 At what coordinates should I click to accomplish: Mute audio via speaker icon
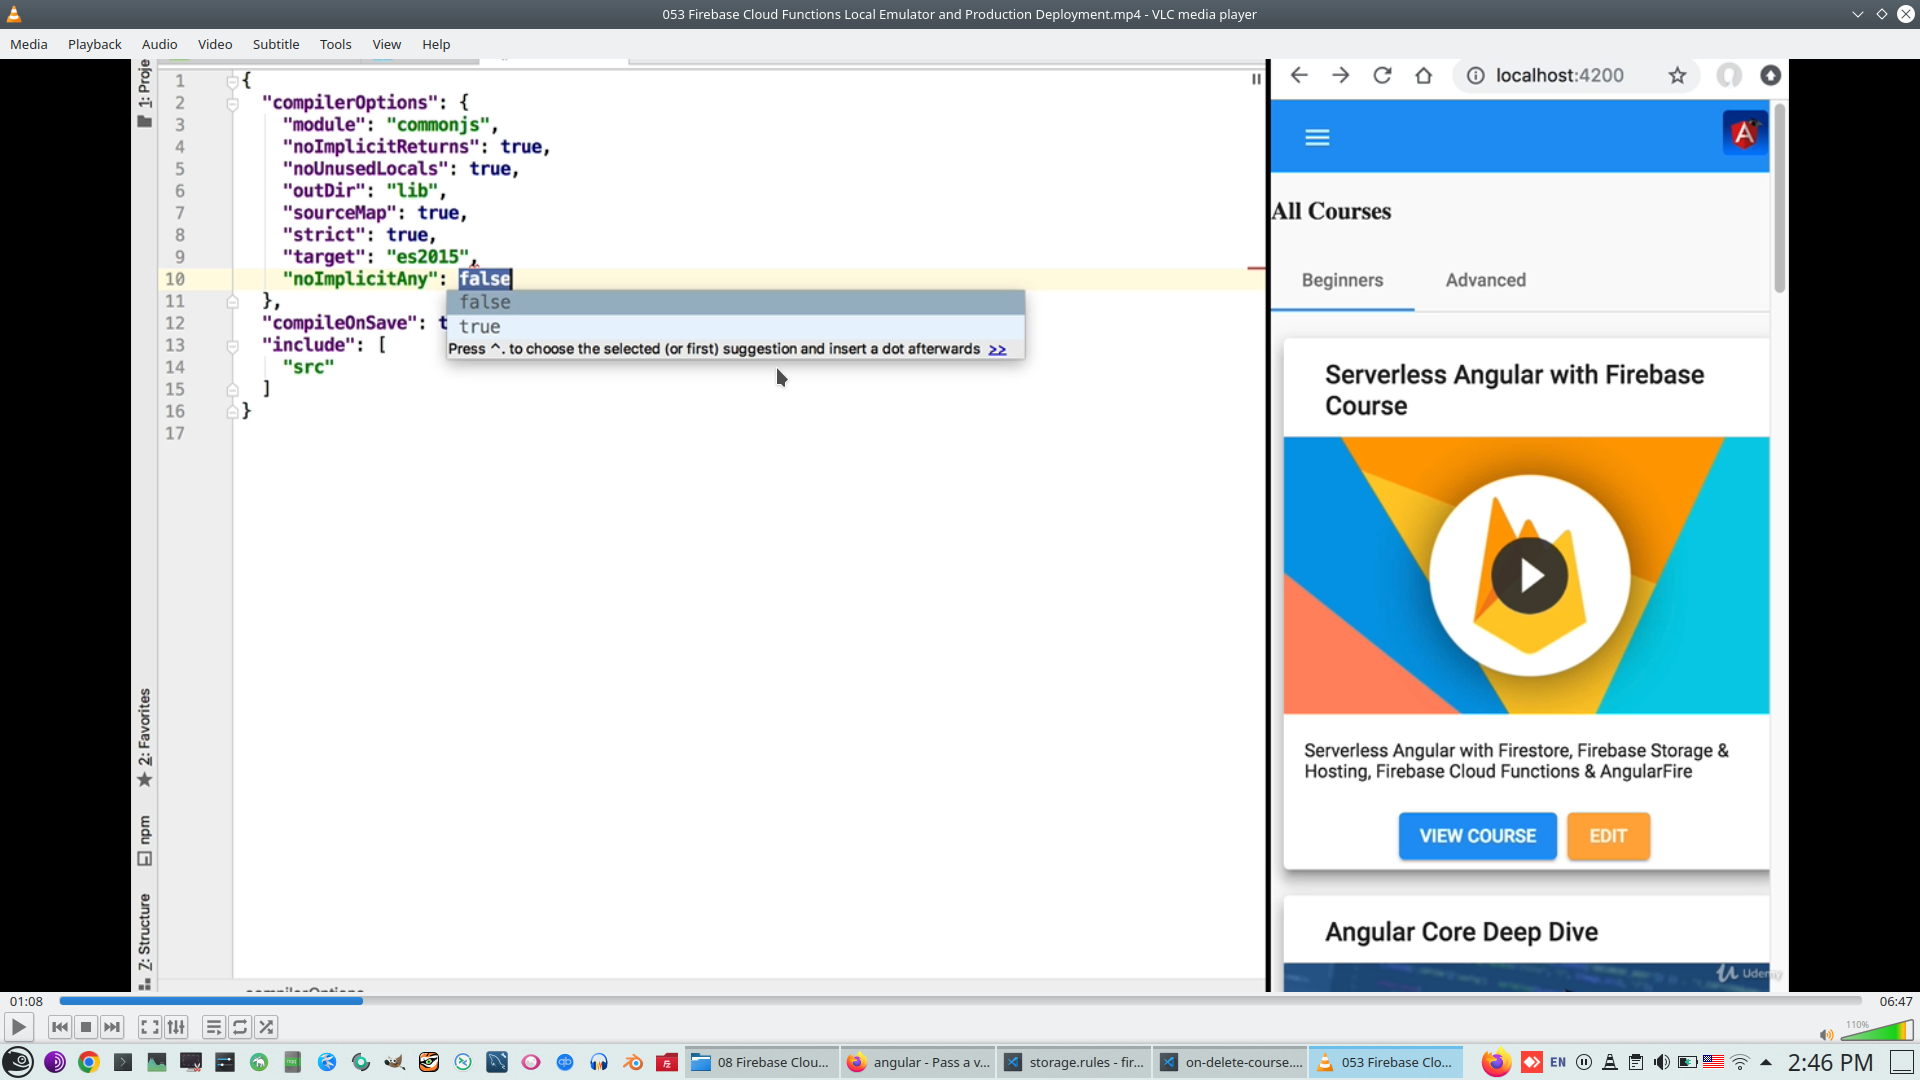coord(1826,1035)
